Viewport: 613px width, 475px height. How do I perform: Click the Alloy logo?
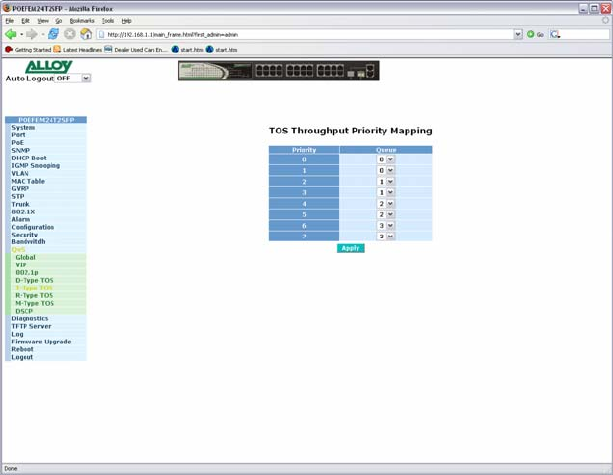pos(48,66)
